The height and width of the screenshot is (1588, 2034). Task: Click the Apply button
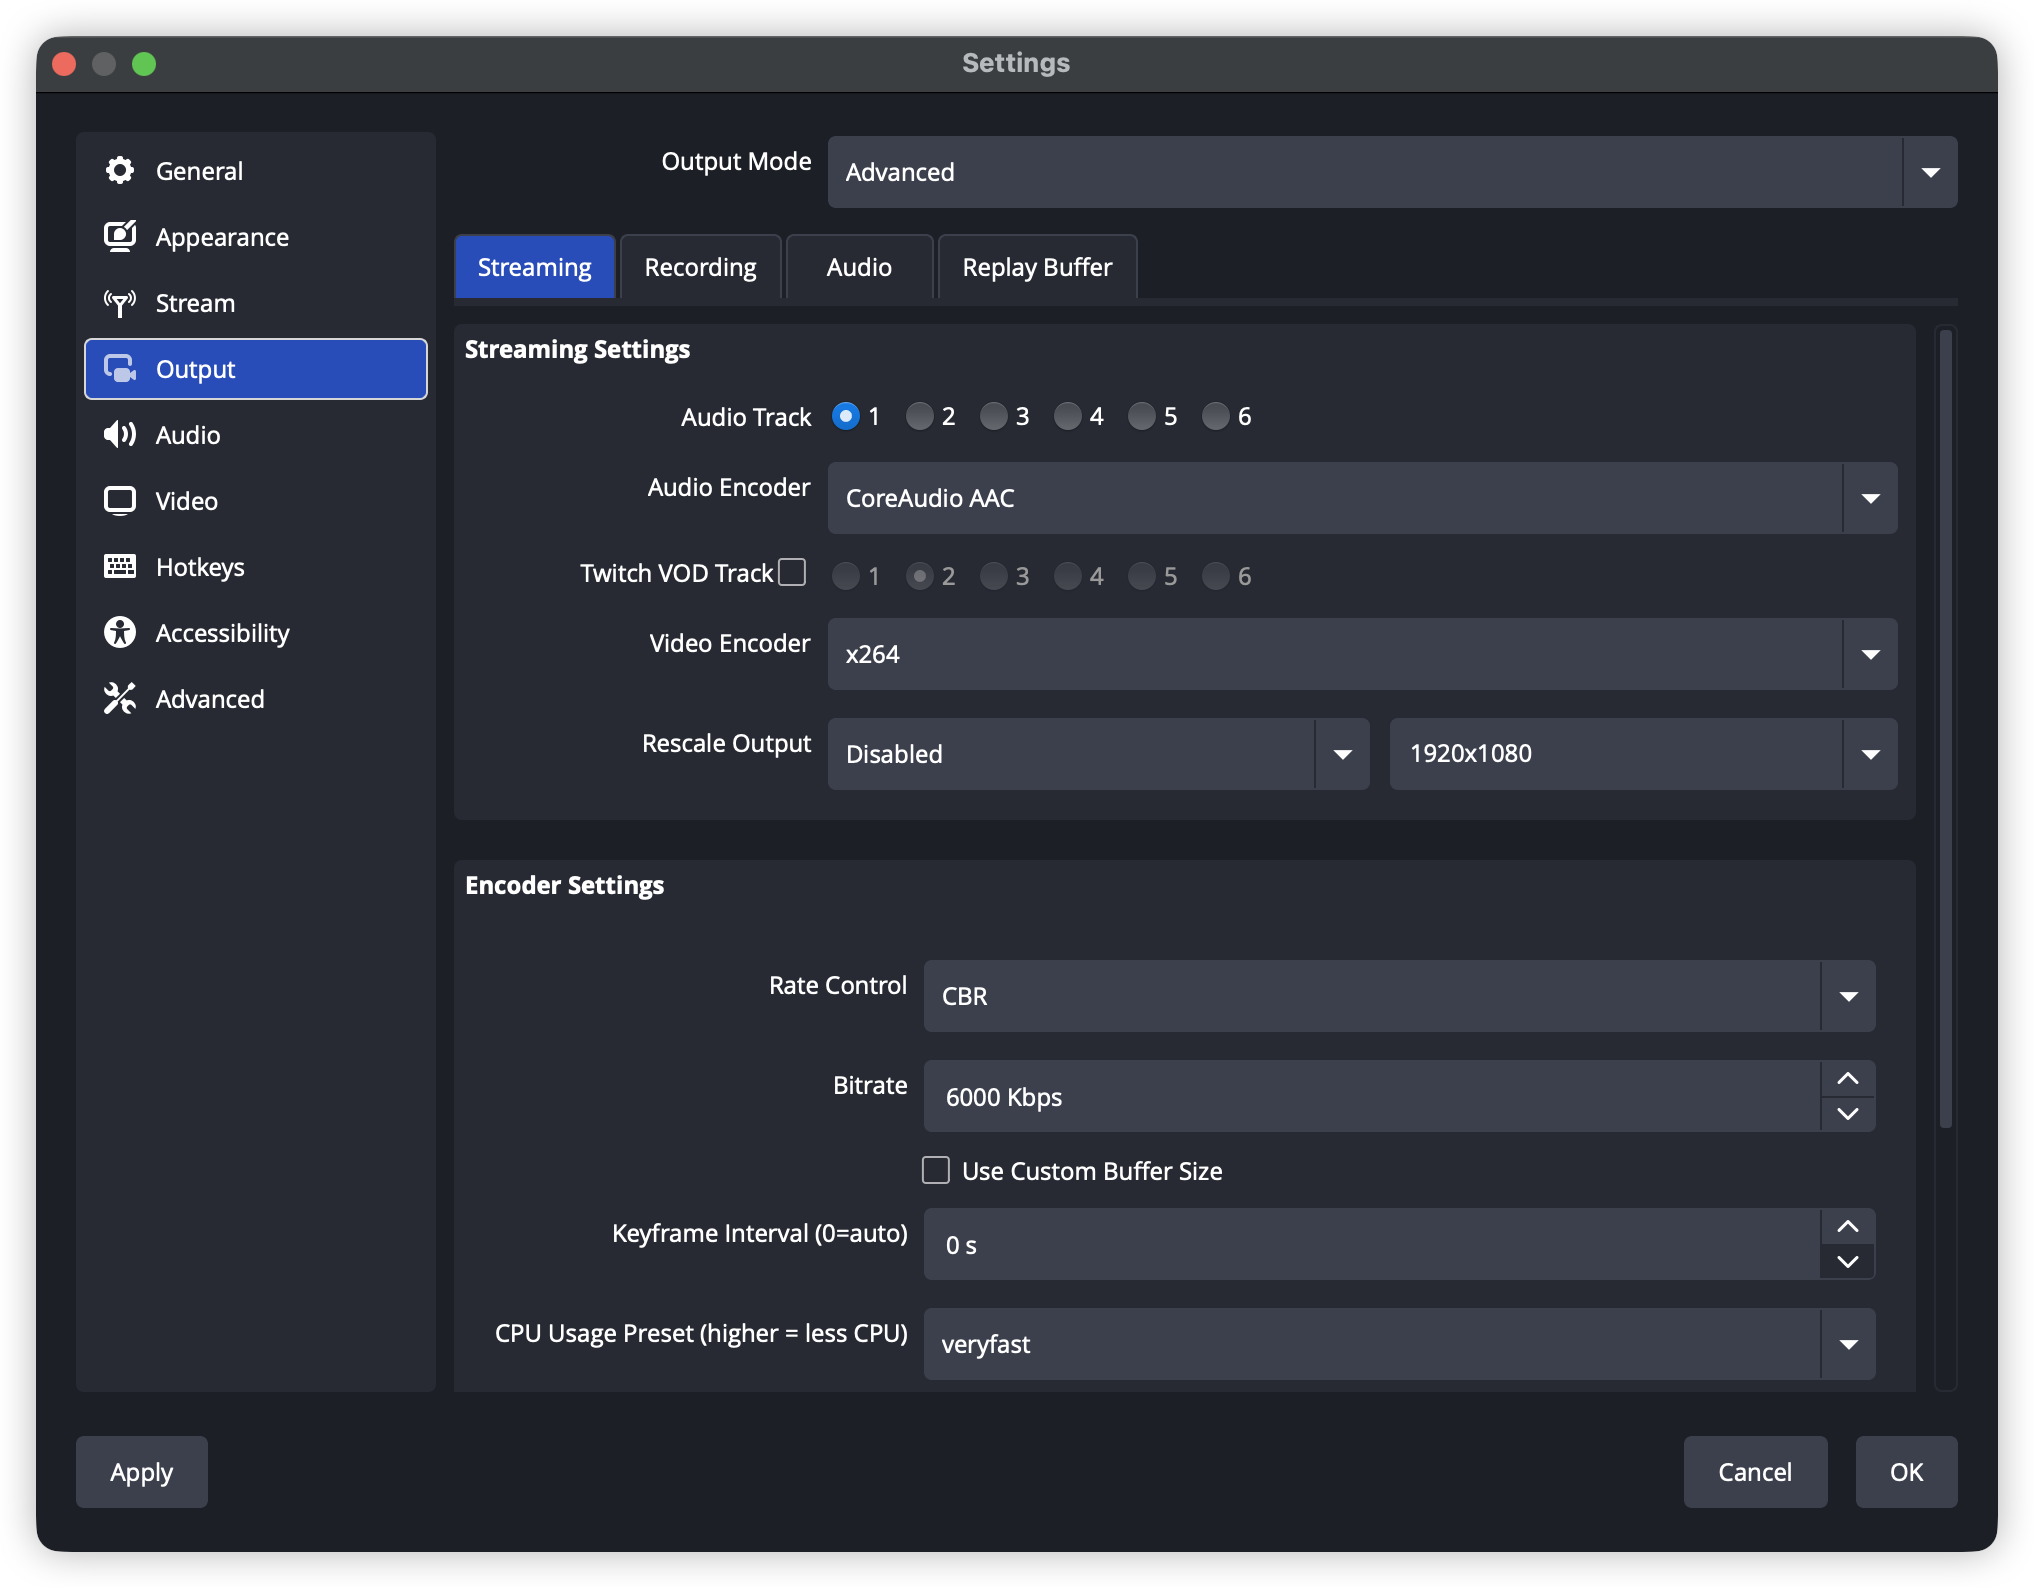click(x=142, y=1472)
